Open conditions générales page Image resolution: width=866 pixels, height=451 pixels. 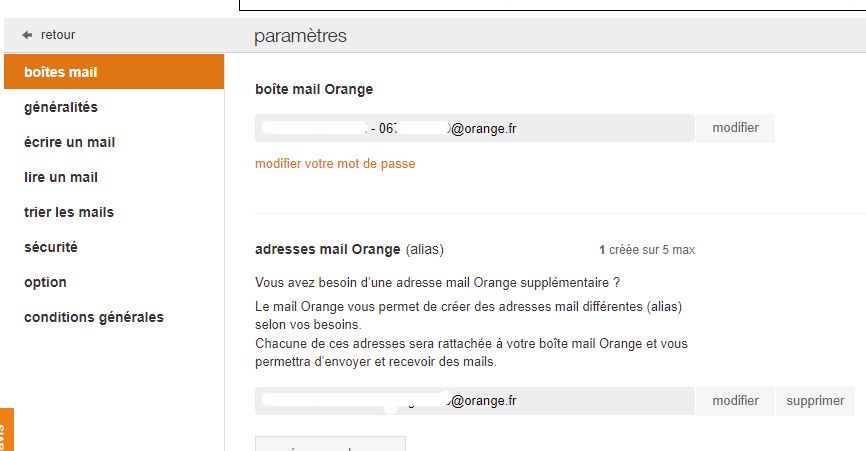(93, 317)
